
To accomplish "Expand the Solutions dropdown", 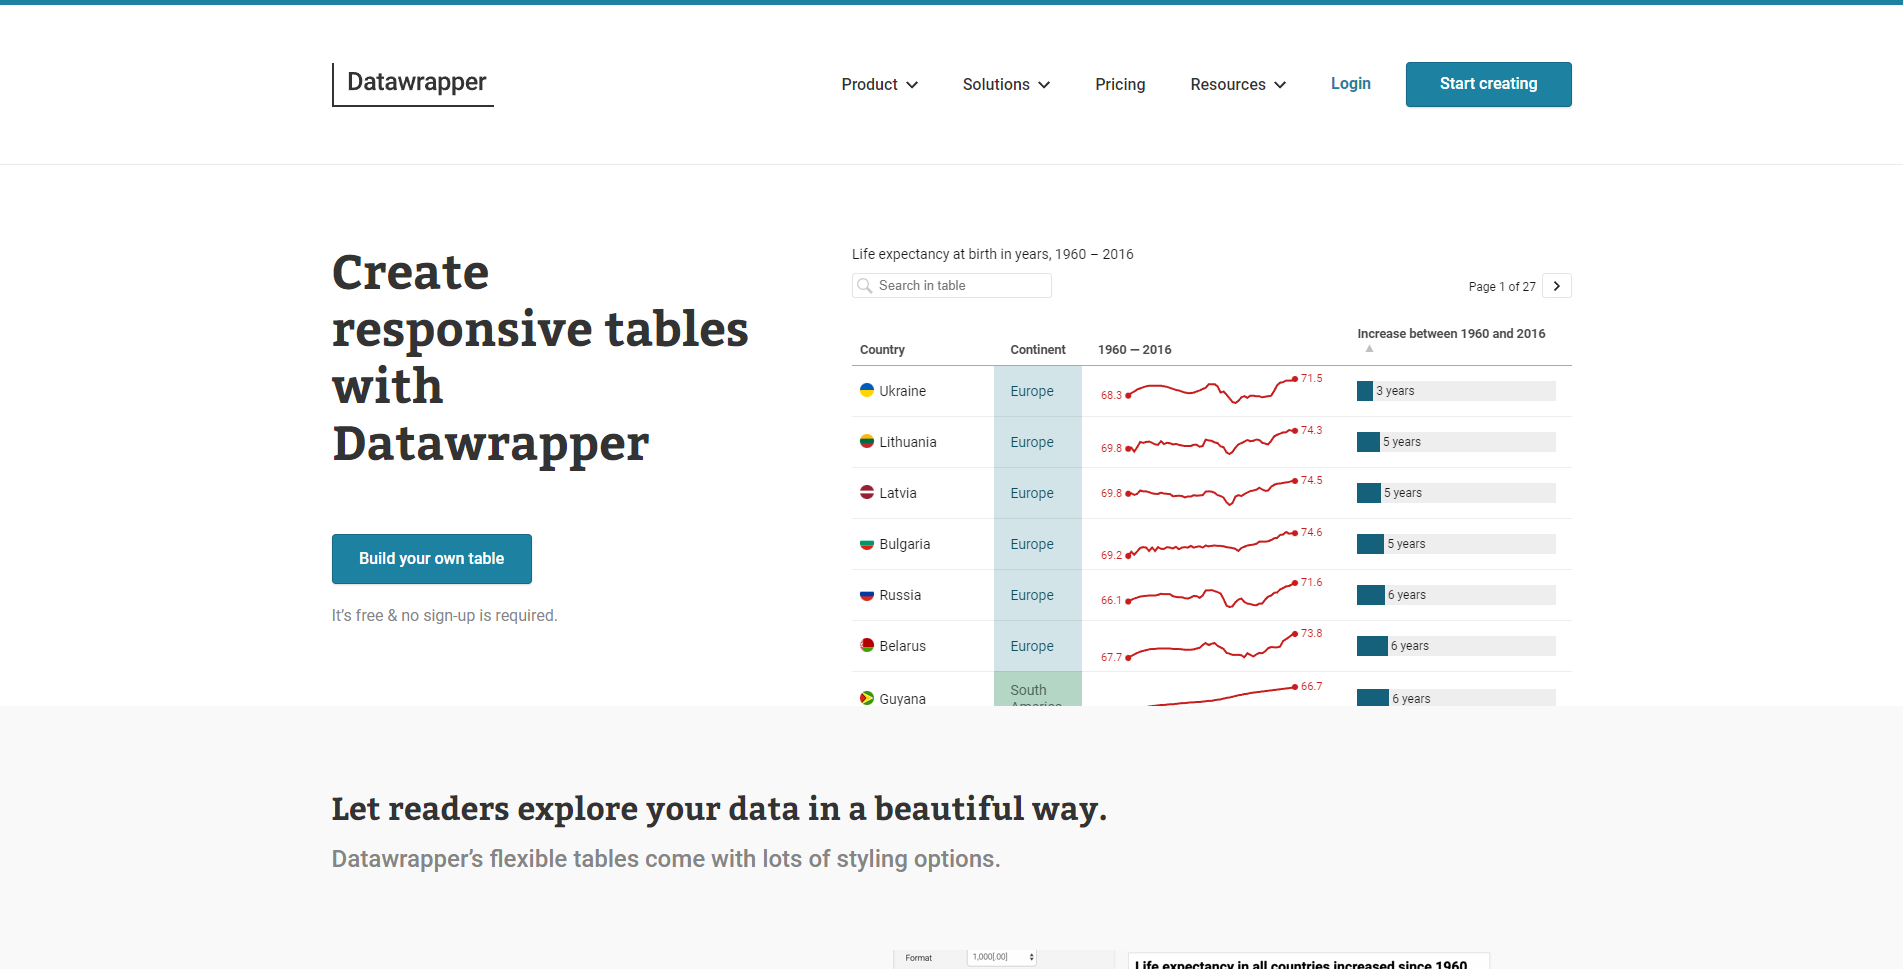I will tap(1006, 85).
